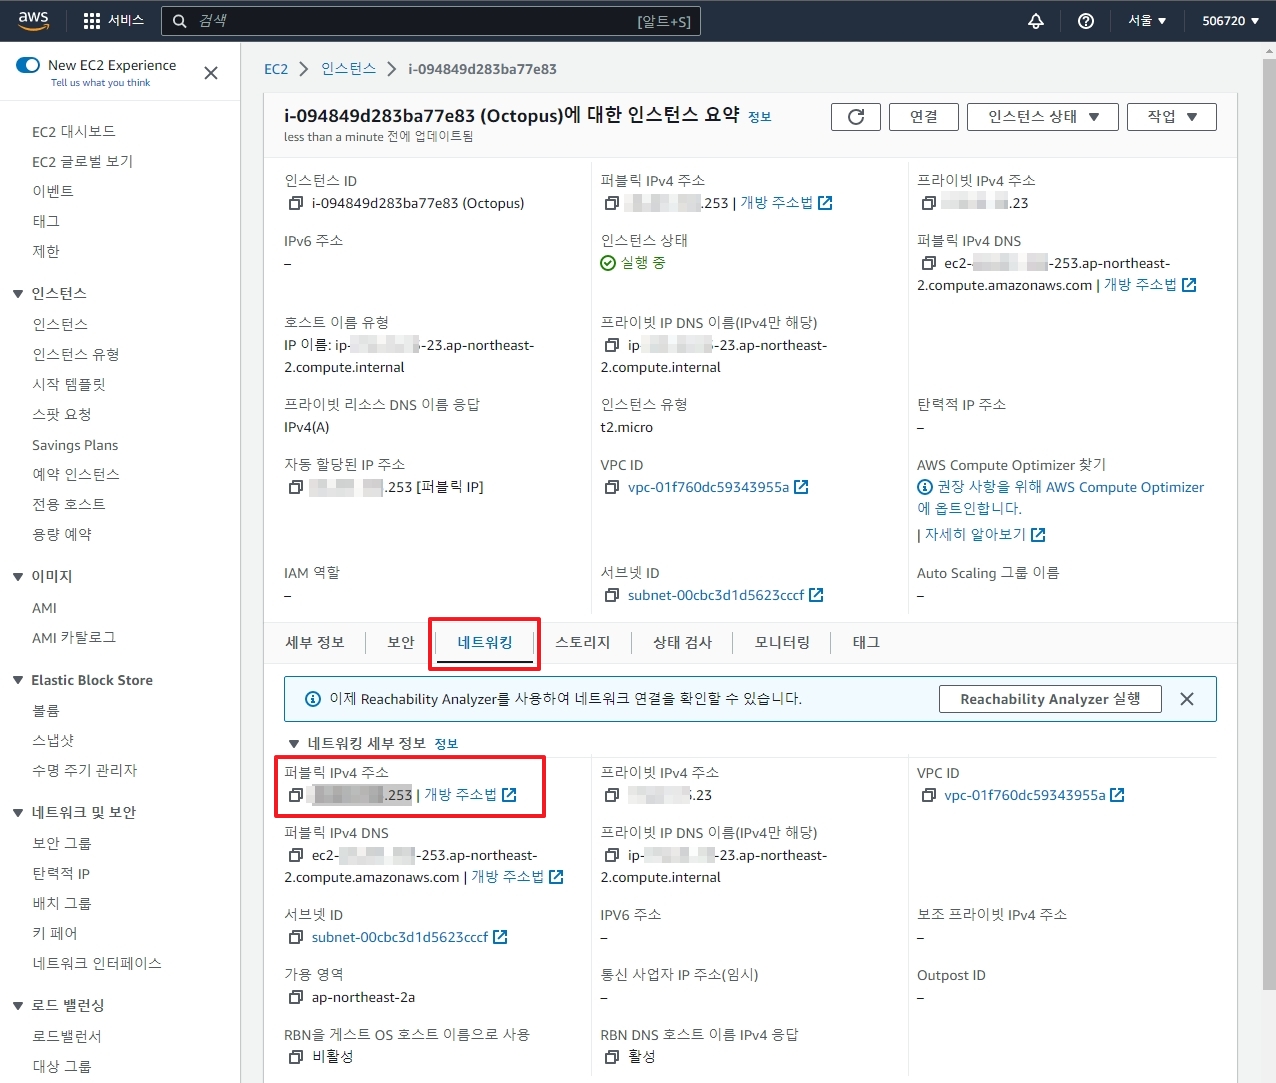
Task: Open the 서울 region selector
Action: [1147, 21]
